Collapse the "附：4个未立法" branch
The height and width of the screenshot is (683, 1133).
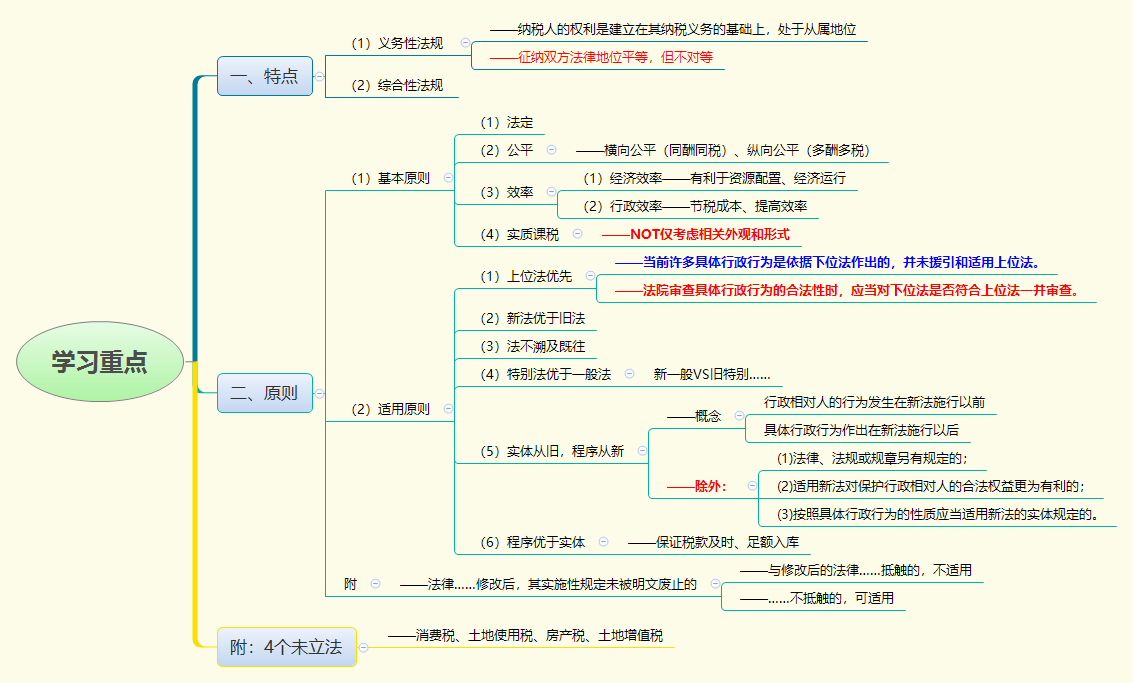tap(362, 648)
